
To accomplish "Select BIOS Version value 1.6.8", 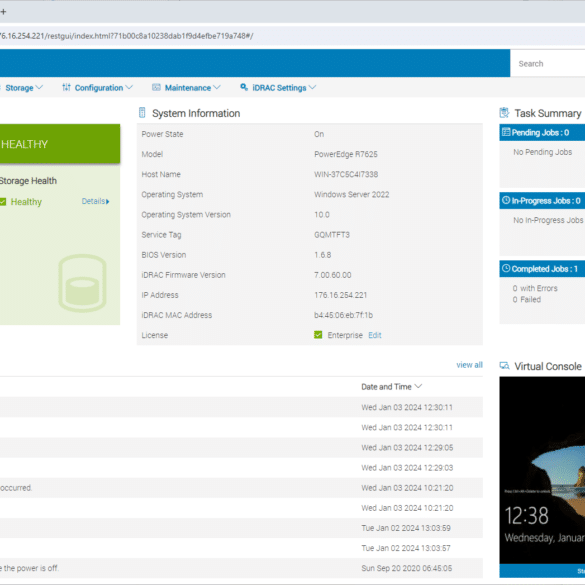I will 323,255.
